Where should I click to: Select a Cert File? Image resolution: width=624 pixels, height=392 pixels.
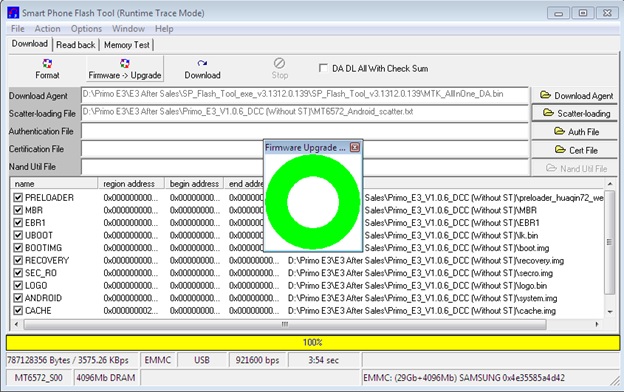coord(576,150)
